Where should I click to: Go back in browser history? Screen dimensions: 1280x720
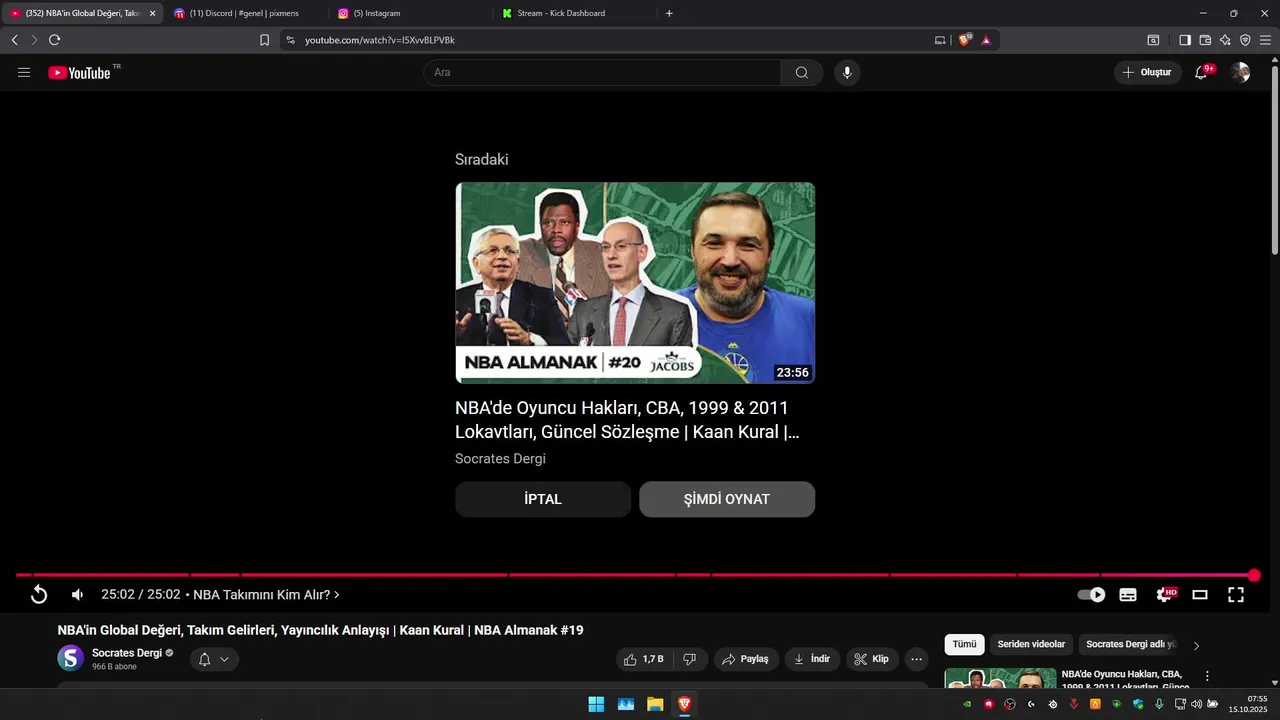(x=14, y=40)
